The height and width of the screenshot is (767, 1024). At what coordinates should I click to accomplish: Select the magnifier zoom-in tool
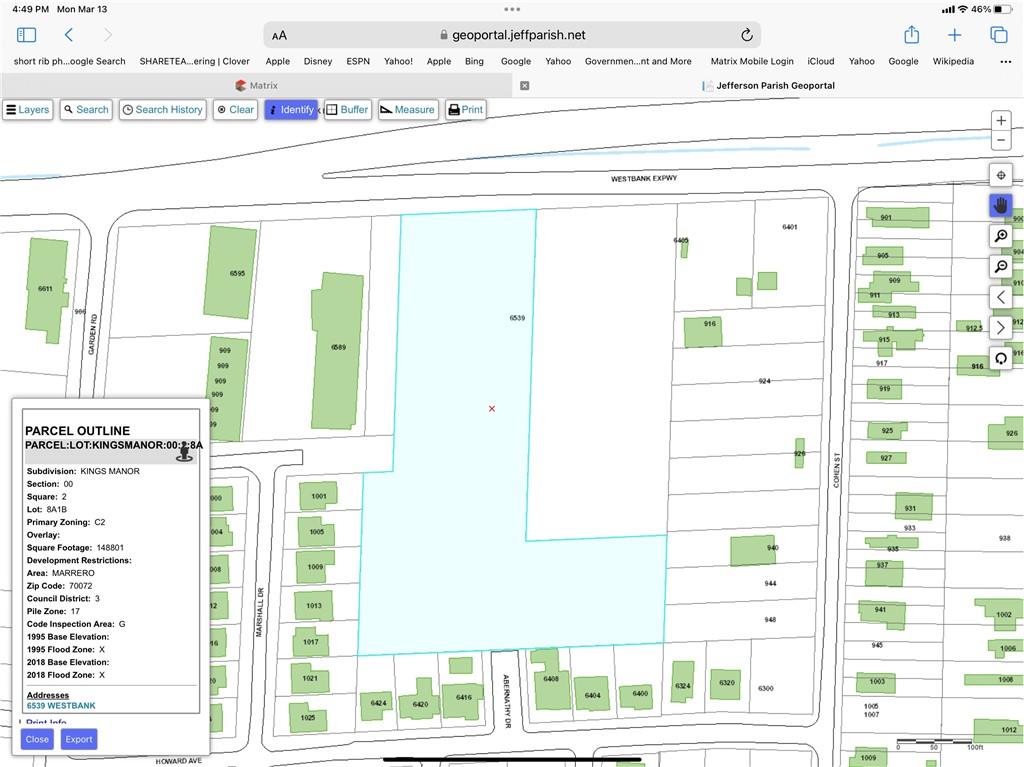(x=1000, y=236)
